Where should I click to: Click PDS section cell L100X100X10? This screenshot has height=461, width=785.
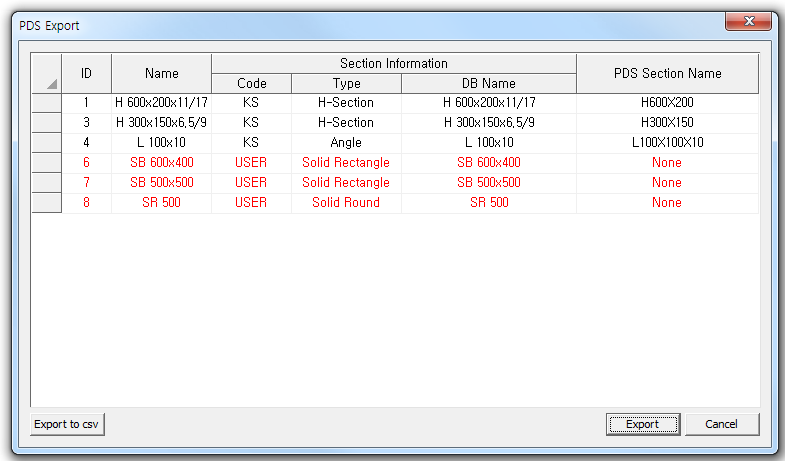coord(667,143)
